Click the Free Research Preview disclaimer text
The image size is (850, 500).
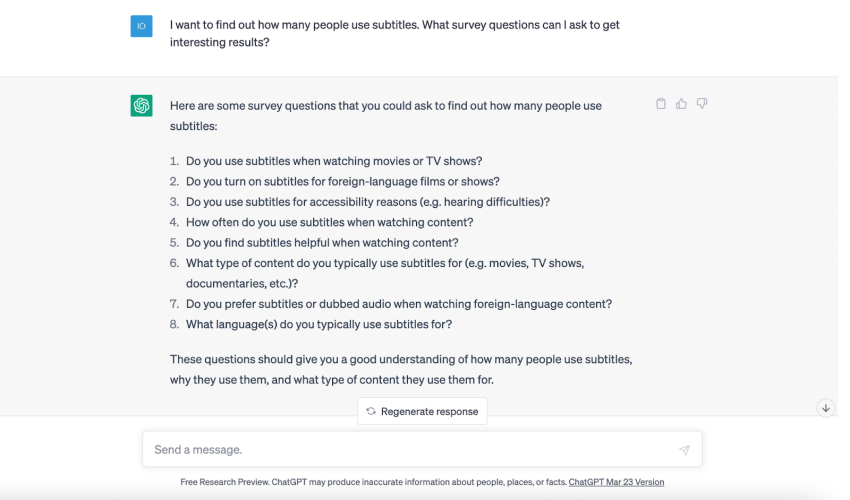[x=374, y=482]
